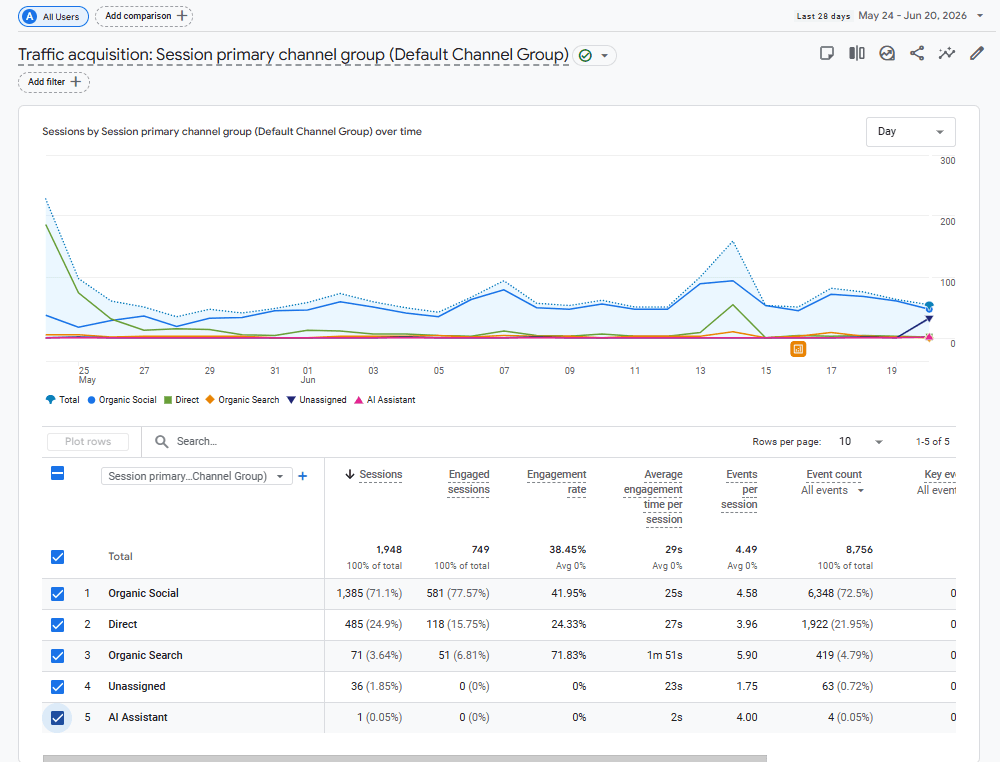Uncheck the AI Assistant row checkbox
This screenshot has height=762, width=1000.
(x=57, y=717)
